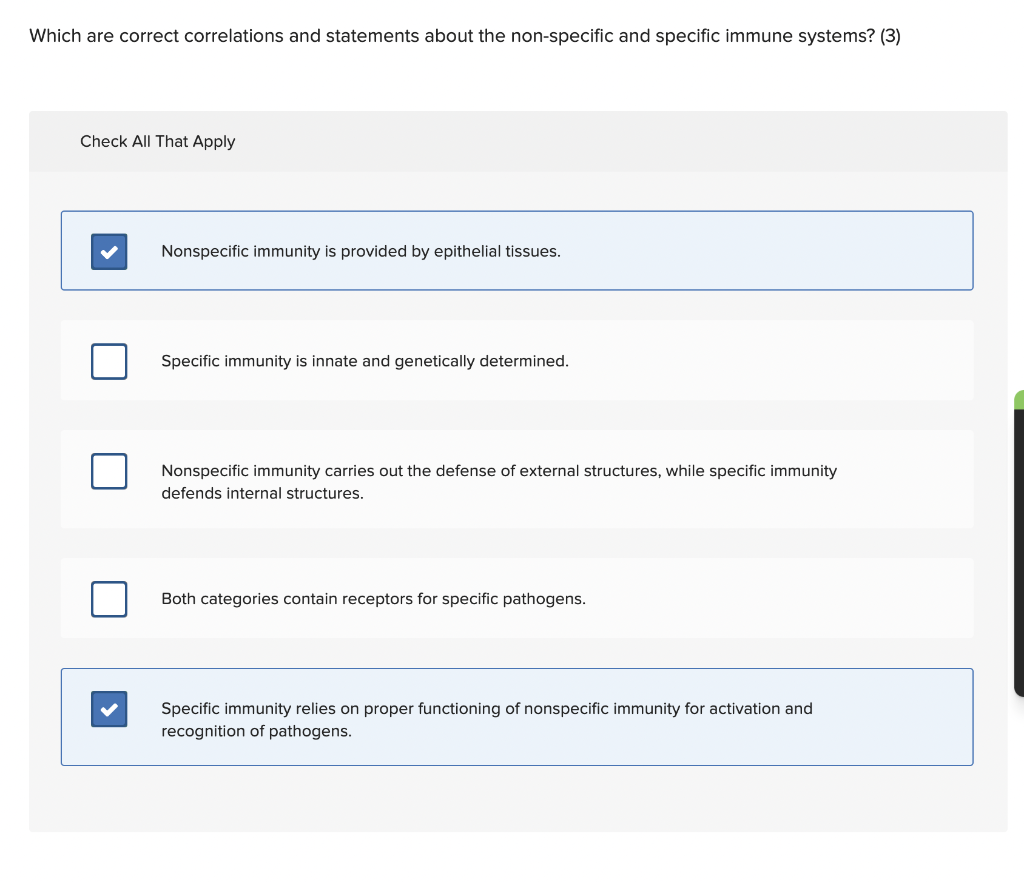Click the 'Nonspecific immunity is provided by epithelial tissues' text
The height and width of the screenshot is (882, 1024).
coord(361,252)
